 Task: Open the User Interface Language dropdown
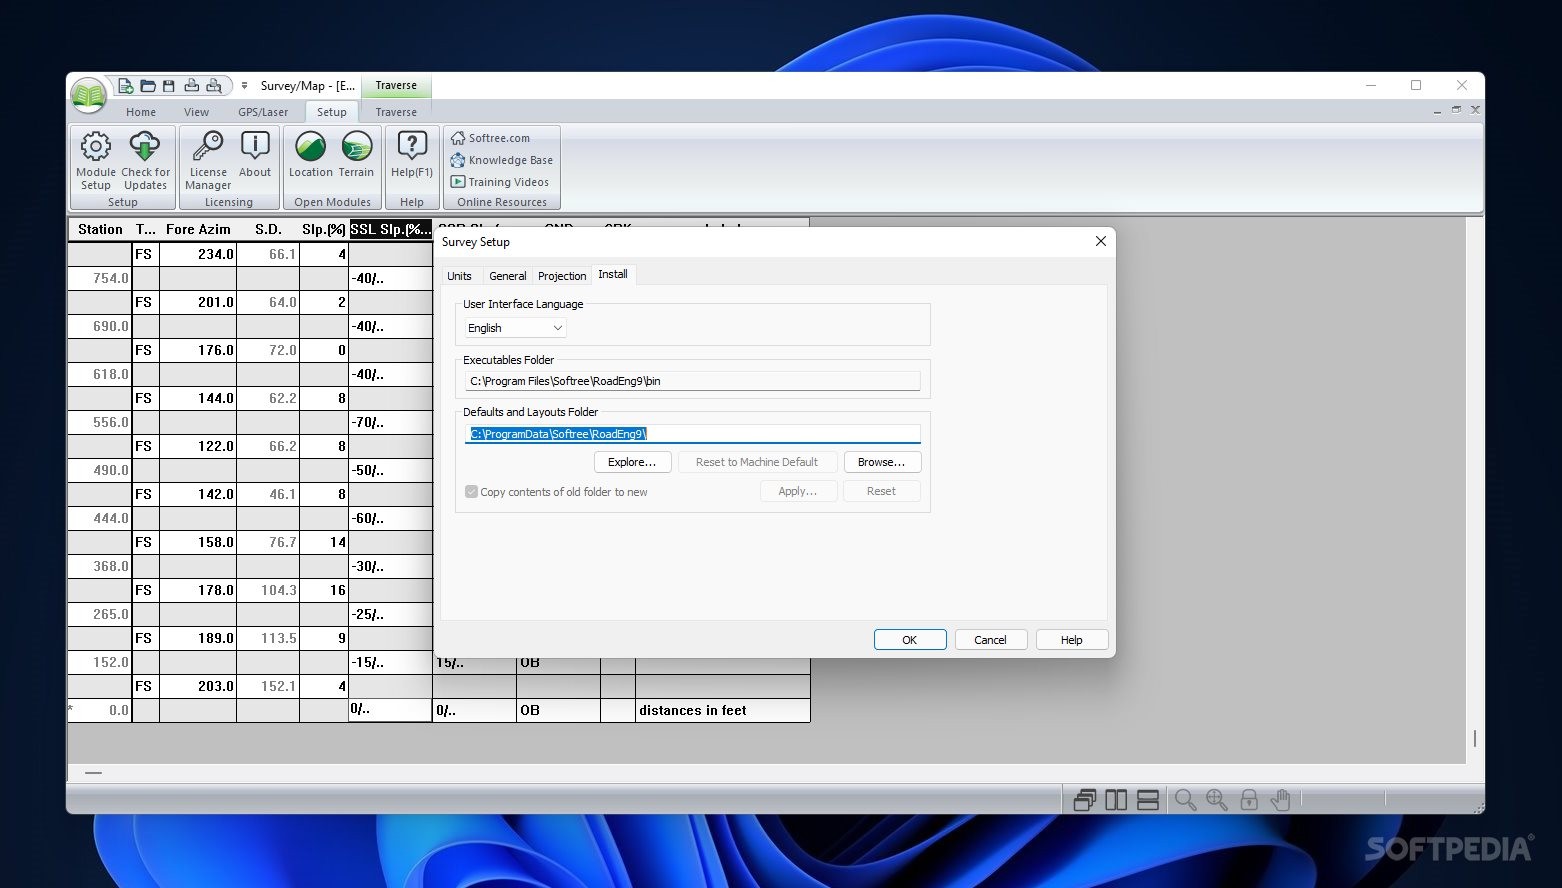pyautogui.click(x=515, y=328)
